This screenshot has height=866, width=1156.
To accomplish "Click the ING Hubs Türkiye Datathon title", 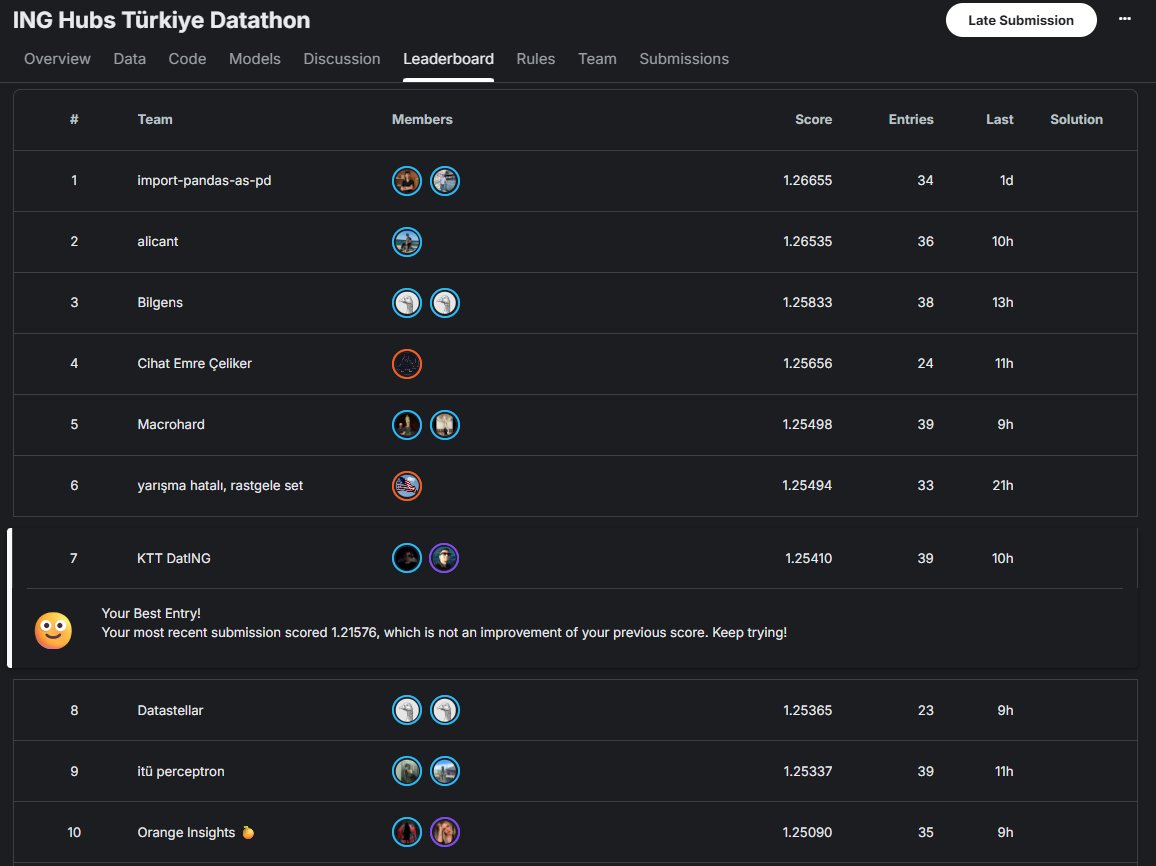I will point(161,20).
